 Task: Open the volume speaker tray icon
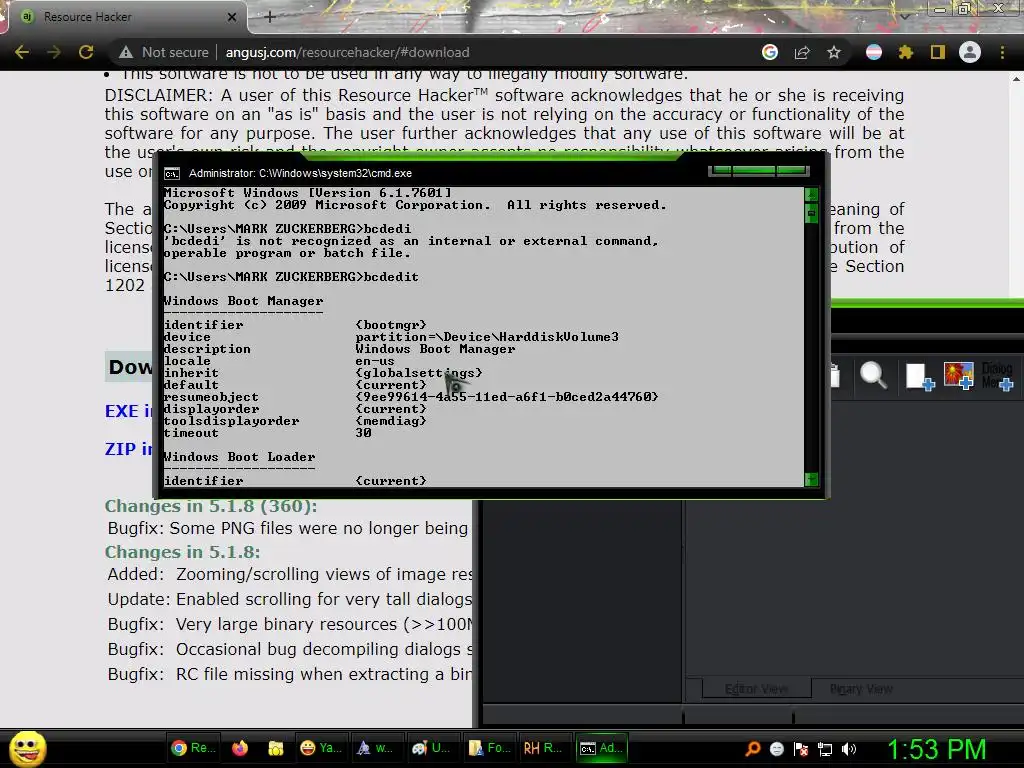coord(848,749)
